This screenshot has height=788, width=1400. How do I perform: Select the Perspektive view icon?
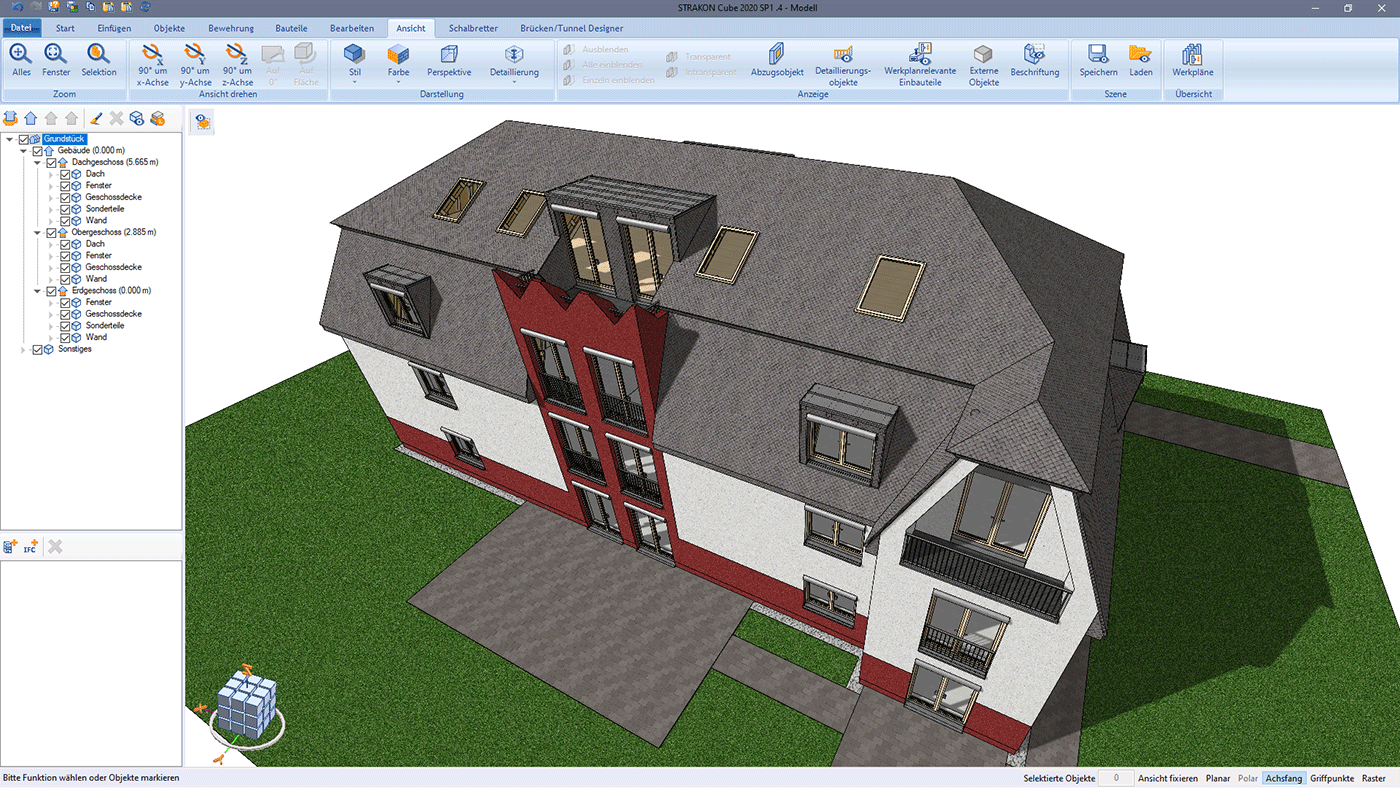coord(449,58)
